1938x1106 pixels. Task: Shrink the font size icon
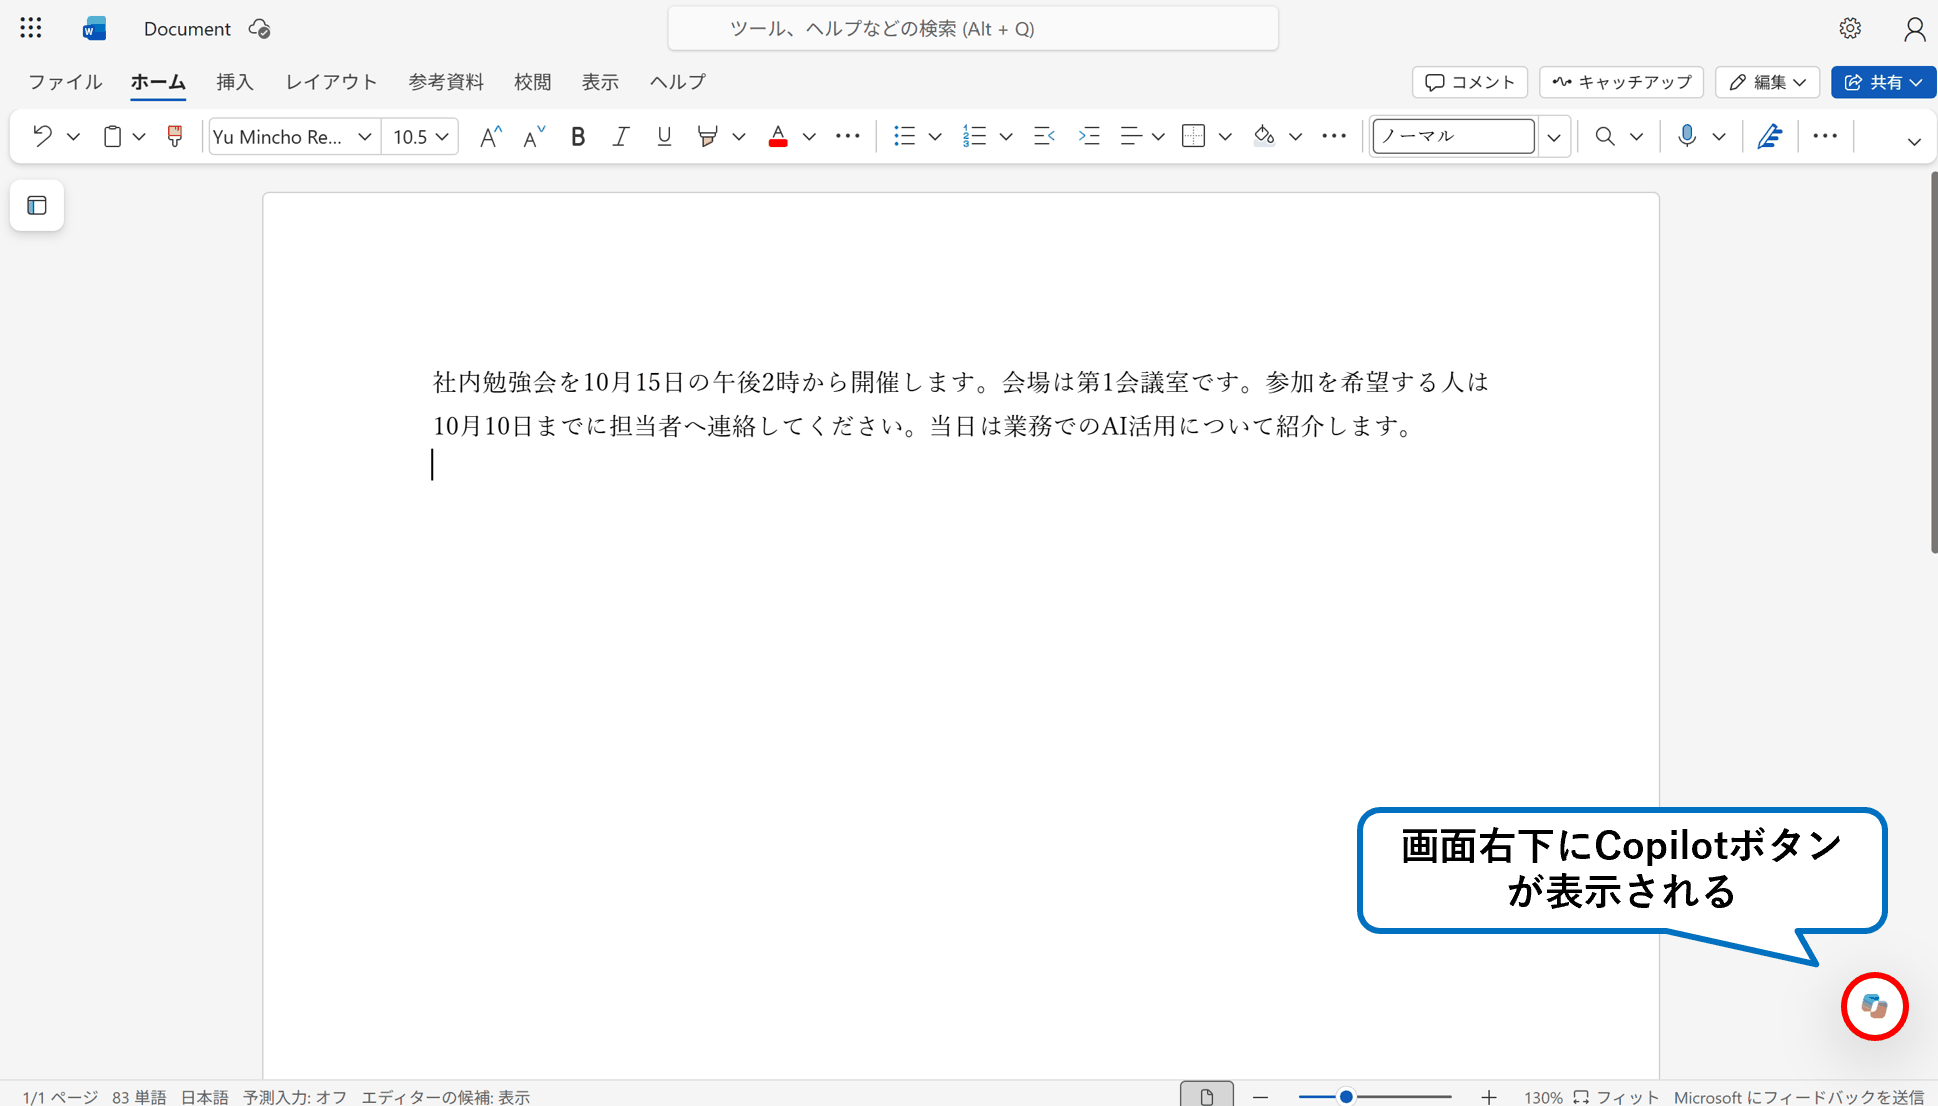534,136
